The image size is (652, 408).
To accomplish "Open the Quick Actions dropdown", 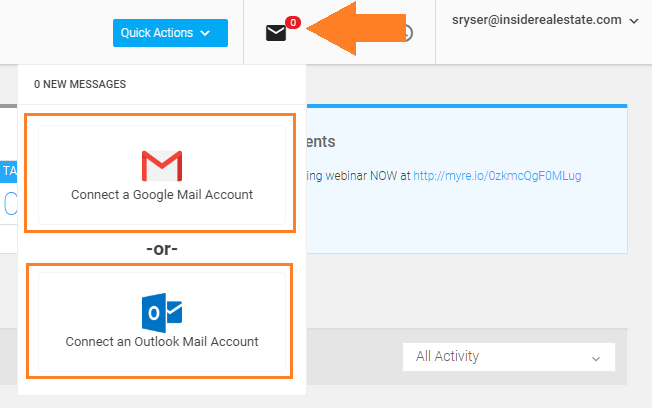I will tap(170, 33).
